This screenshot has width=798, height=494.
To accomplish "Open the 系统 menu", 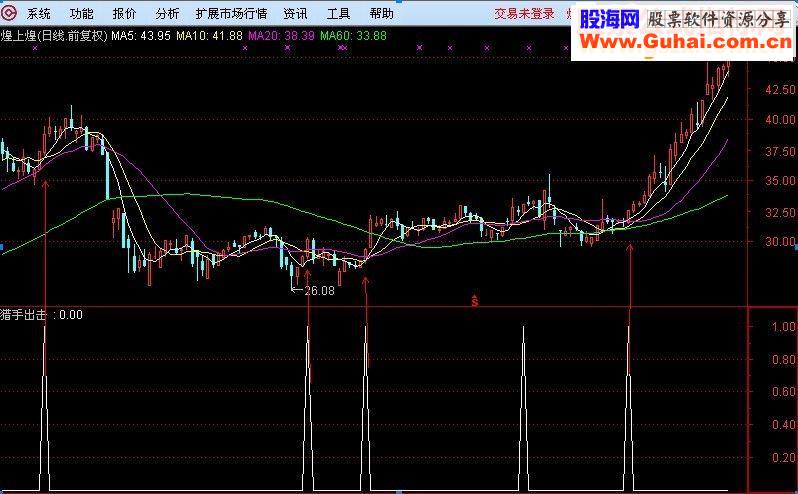I will click(39, 14).
